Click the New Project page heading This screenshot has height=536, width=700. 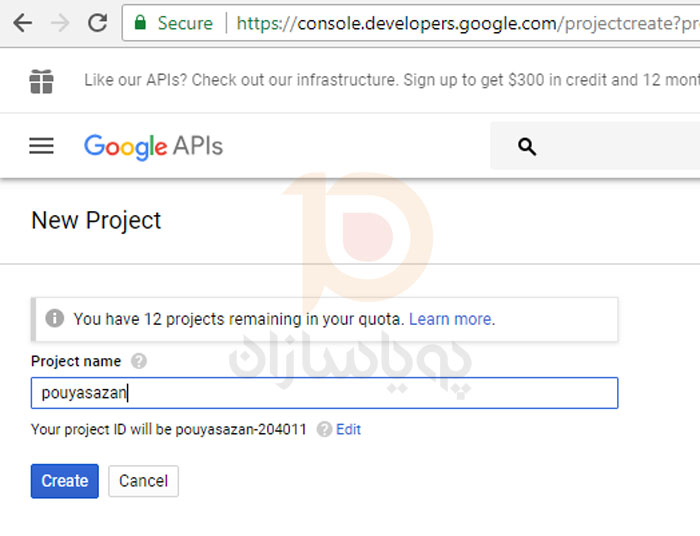96,220
